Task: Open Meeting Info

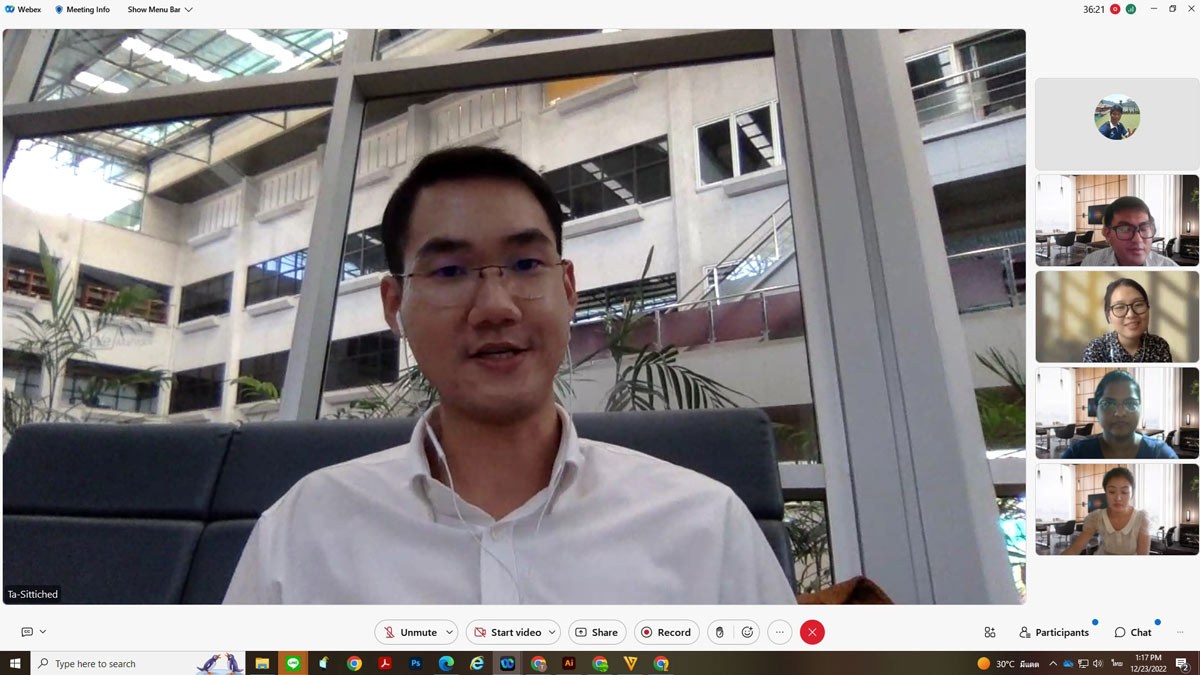Action: 82,9
